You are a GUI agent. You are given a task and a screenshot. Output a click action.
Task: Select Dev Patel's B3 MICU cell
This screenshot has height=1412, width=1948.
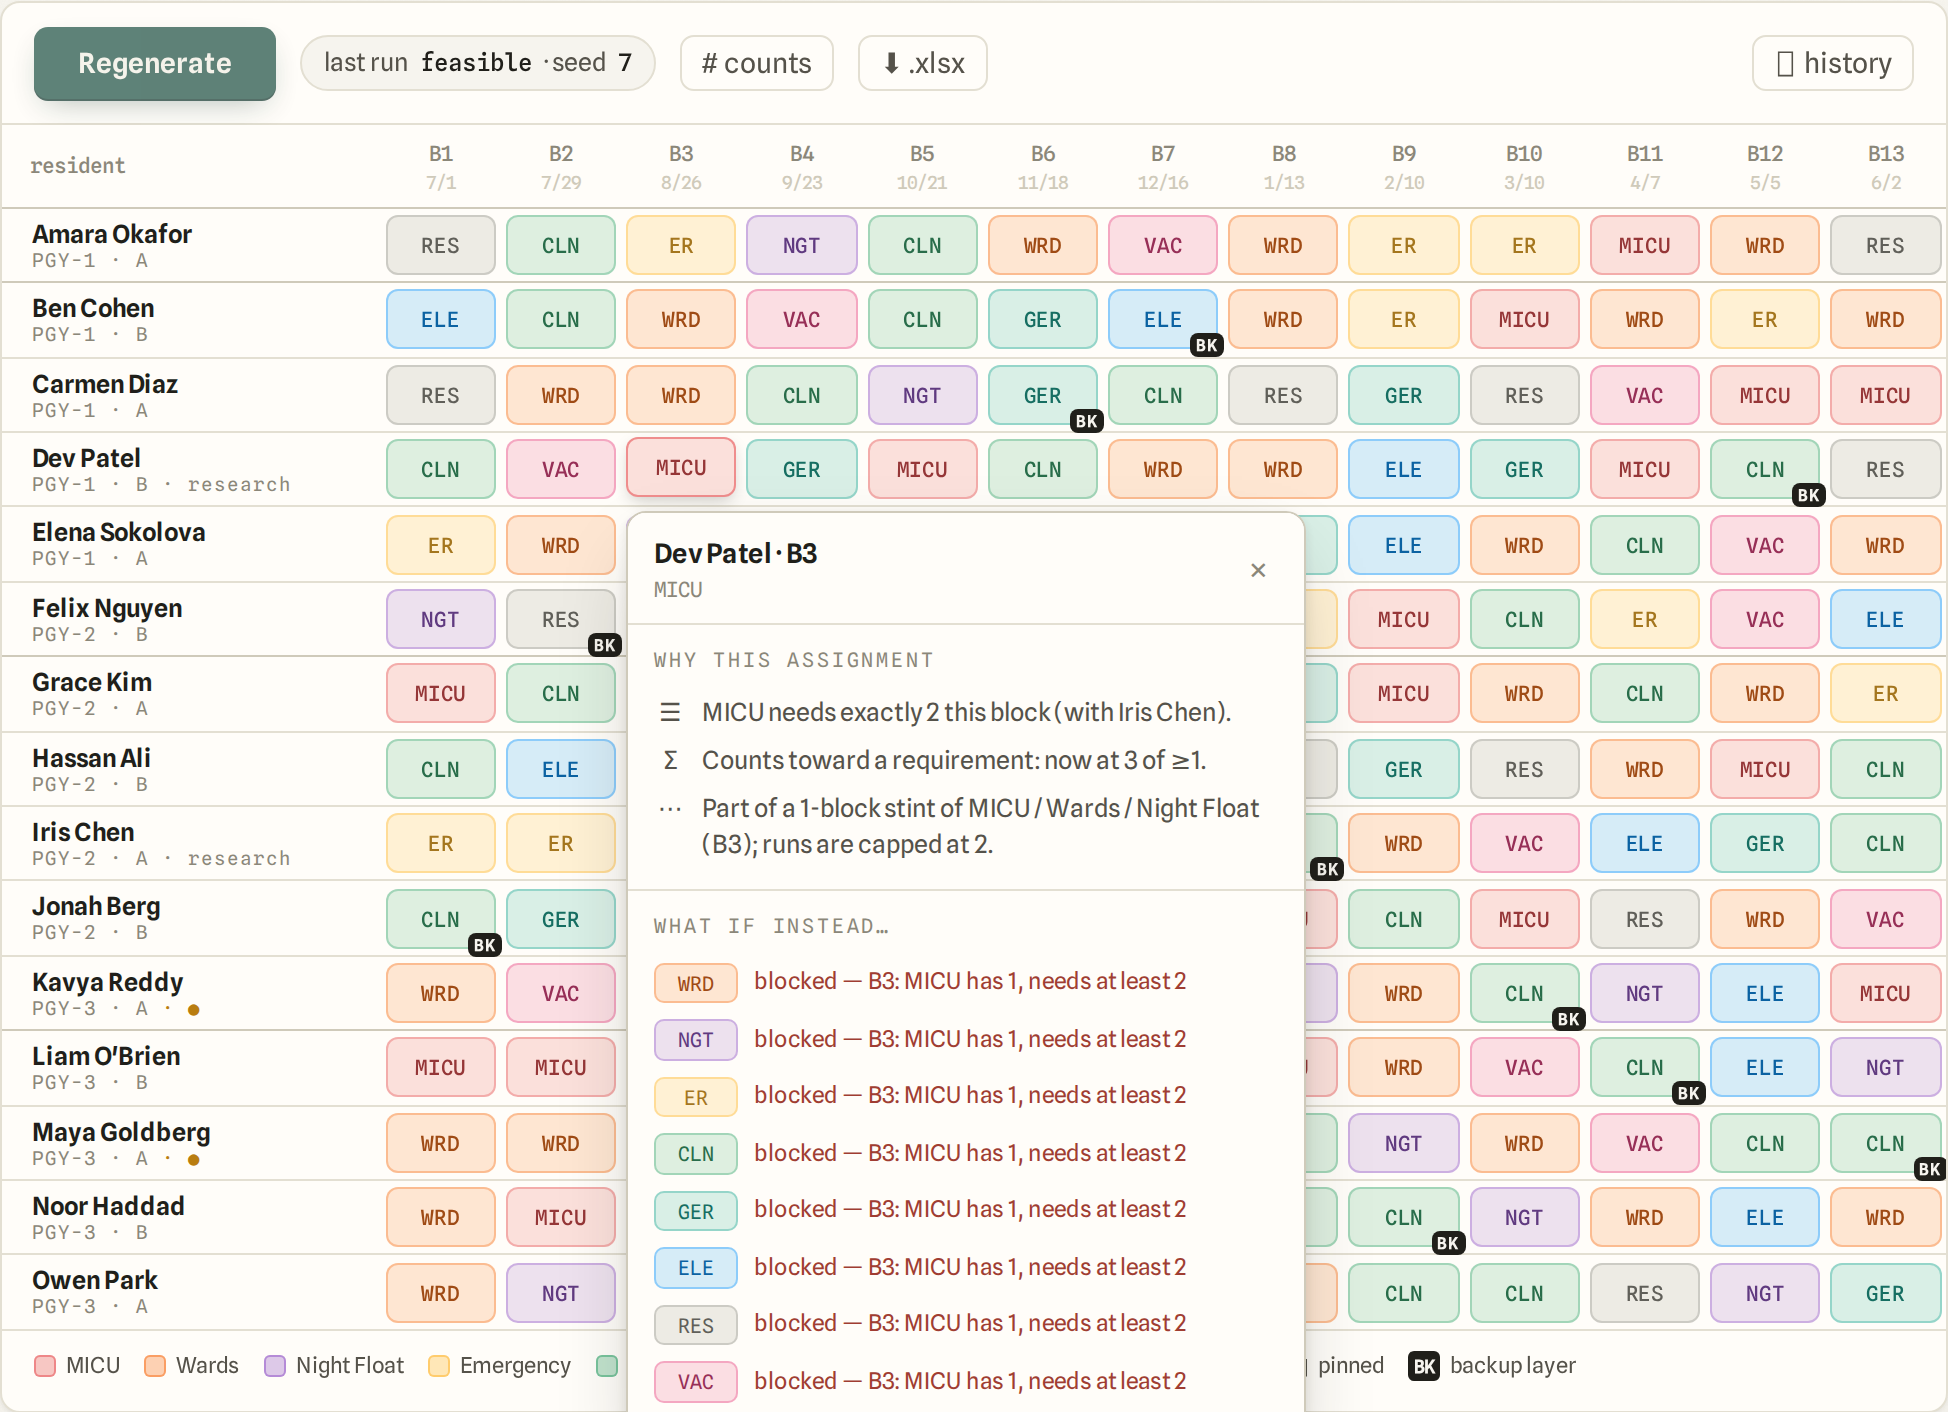(681, 468)
